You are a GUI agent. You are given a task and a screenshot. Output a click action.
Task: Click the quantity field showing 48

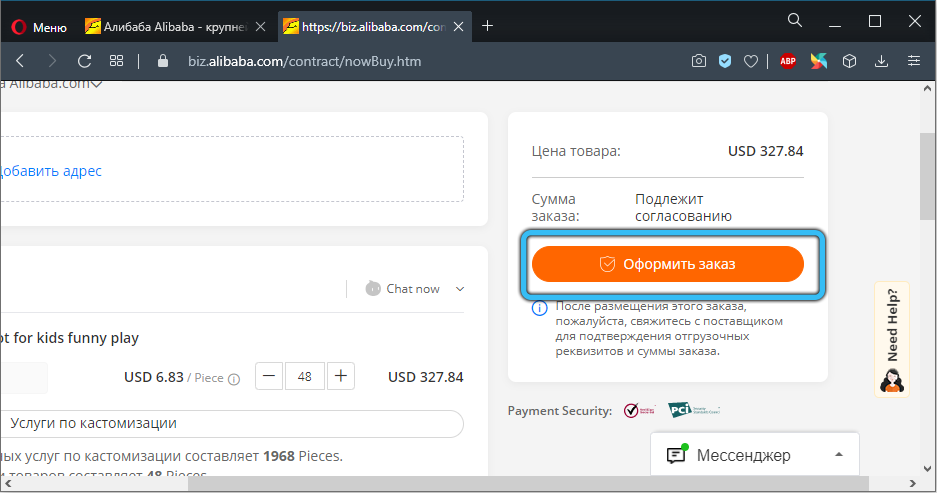(x=305, y=377)
